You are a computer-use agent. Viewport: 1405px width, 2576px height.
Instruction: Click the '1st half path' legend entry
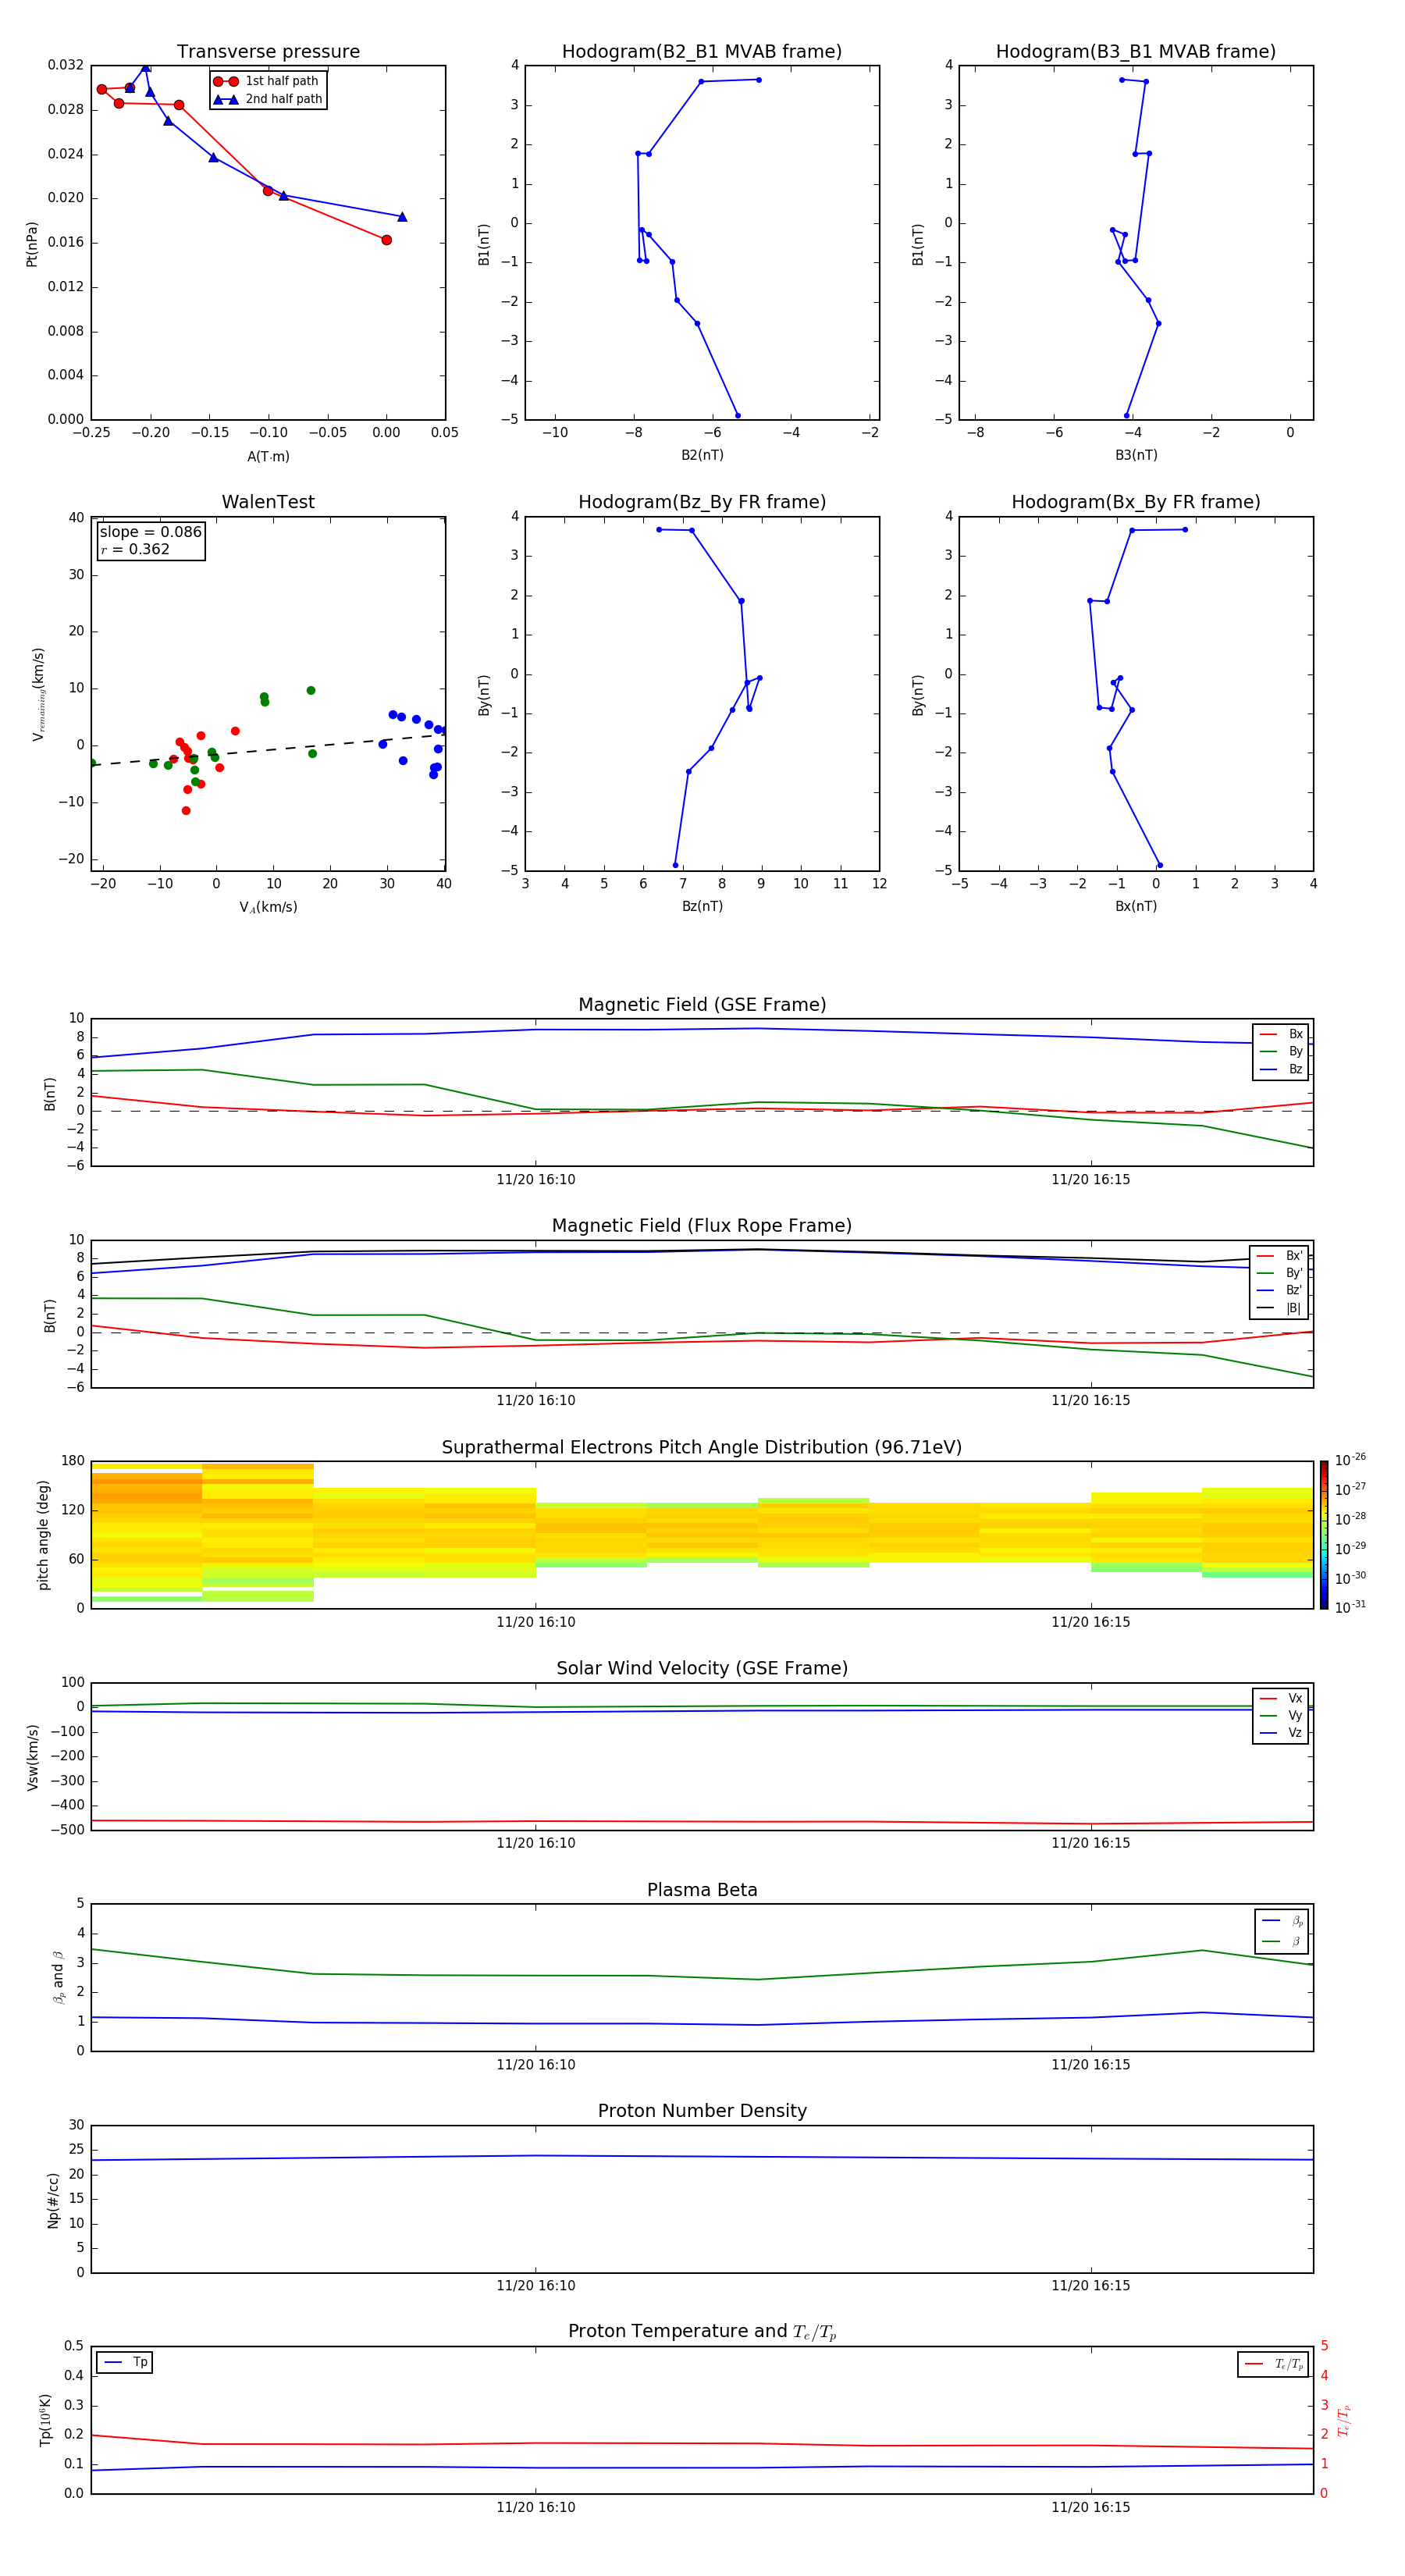tap(266, 81)
